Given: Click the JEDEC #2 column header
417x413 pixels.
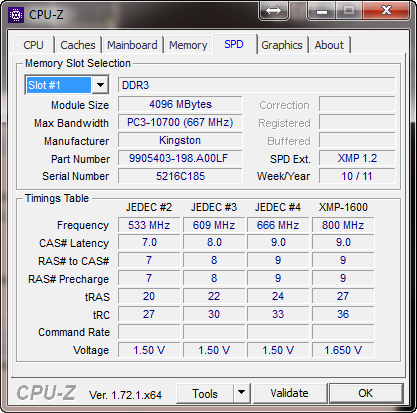Looking at the screenshot, I should pyautogui.click(x=149, y=207).
